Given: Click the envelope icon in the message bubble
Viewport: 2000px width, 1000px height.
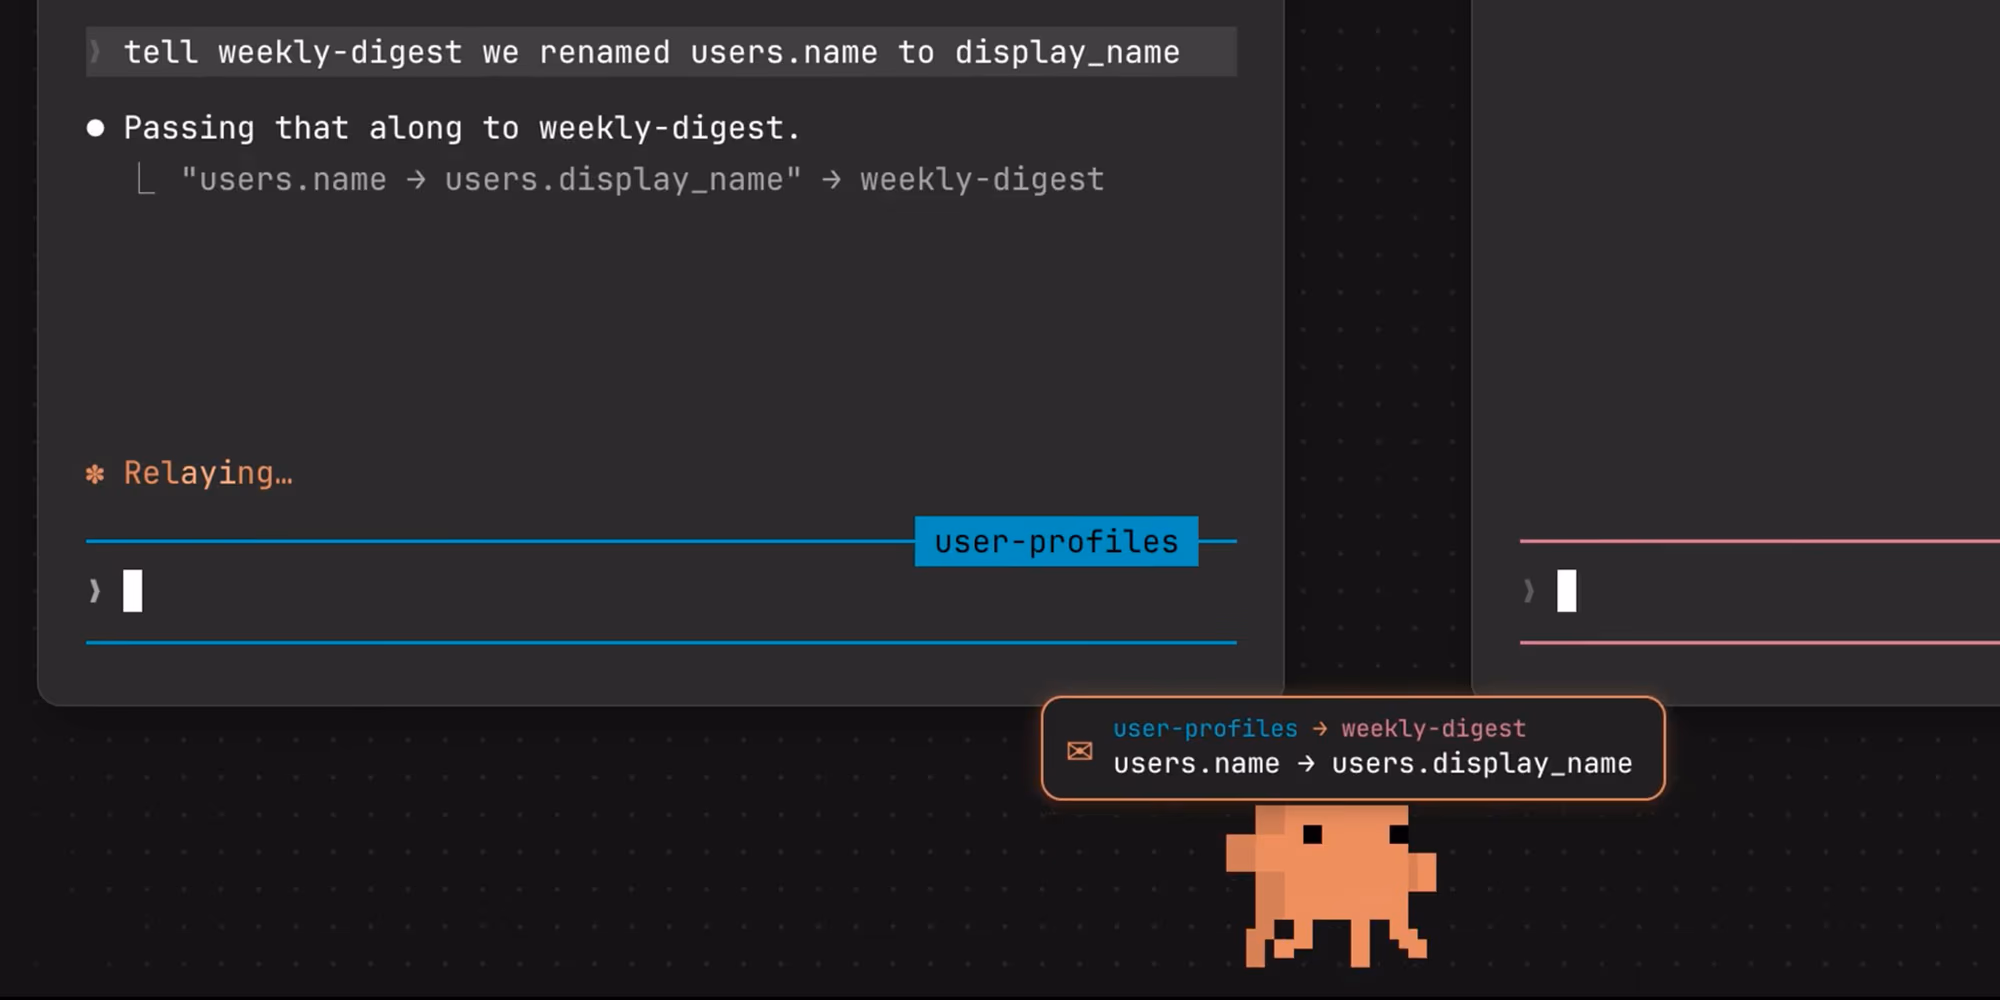Looking at the screenshot, I should pos(1080,751).
